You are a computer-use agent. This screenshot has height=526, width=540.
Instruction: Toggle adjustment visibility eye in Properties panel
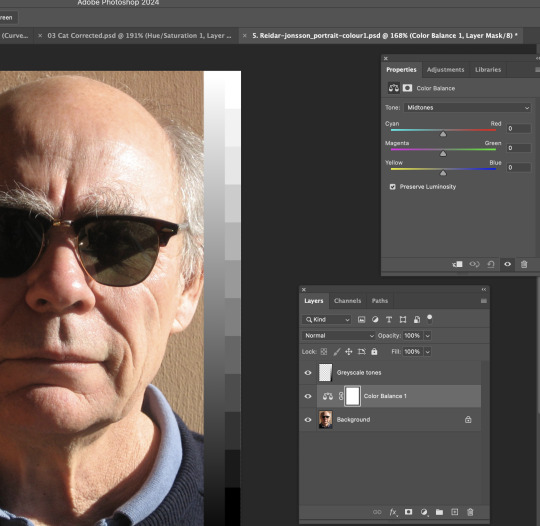[508, 264]
